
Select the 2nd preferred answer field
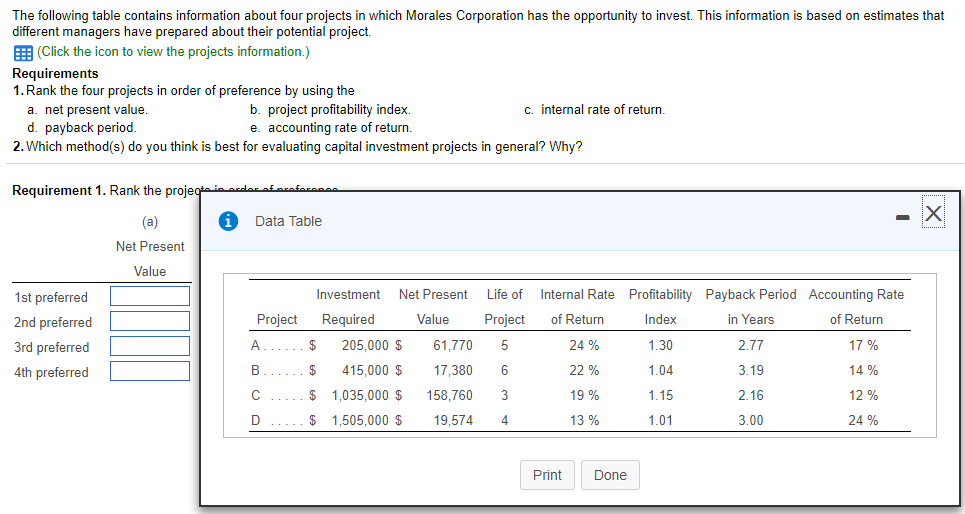point(150,322)
